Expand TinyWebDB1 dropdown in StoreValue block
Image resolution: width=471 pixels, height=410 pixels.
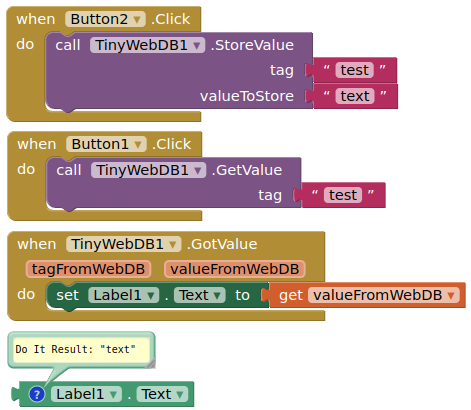pos(147,45)
